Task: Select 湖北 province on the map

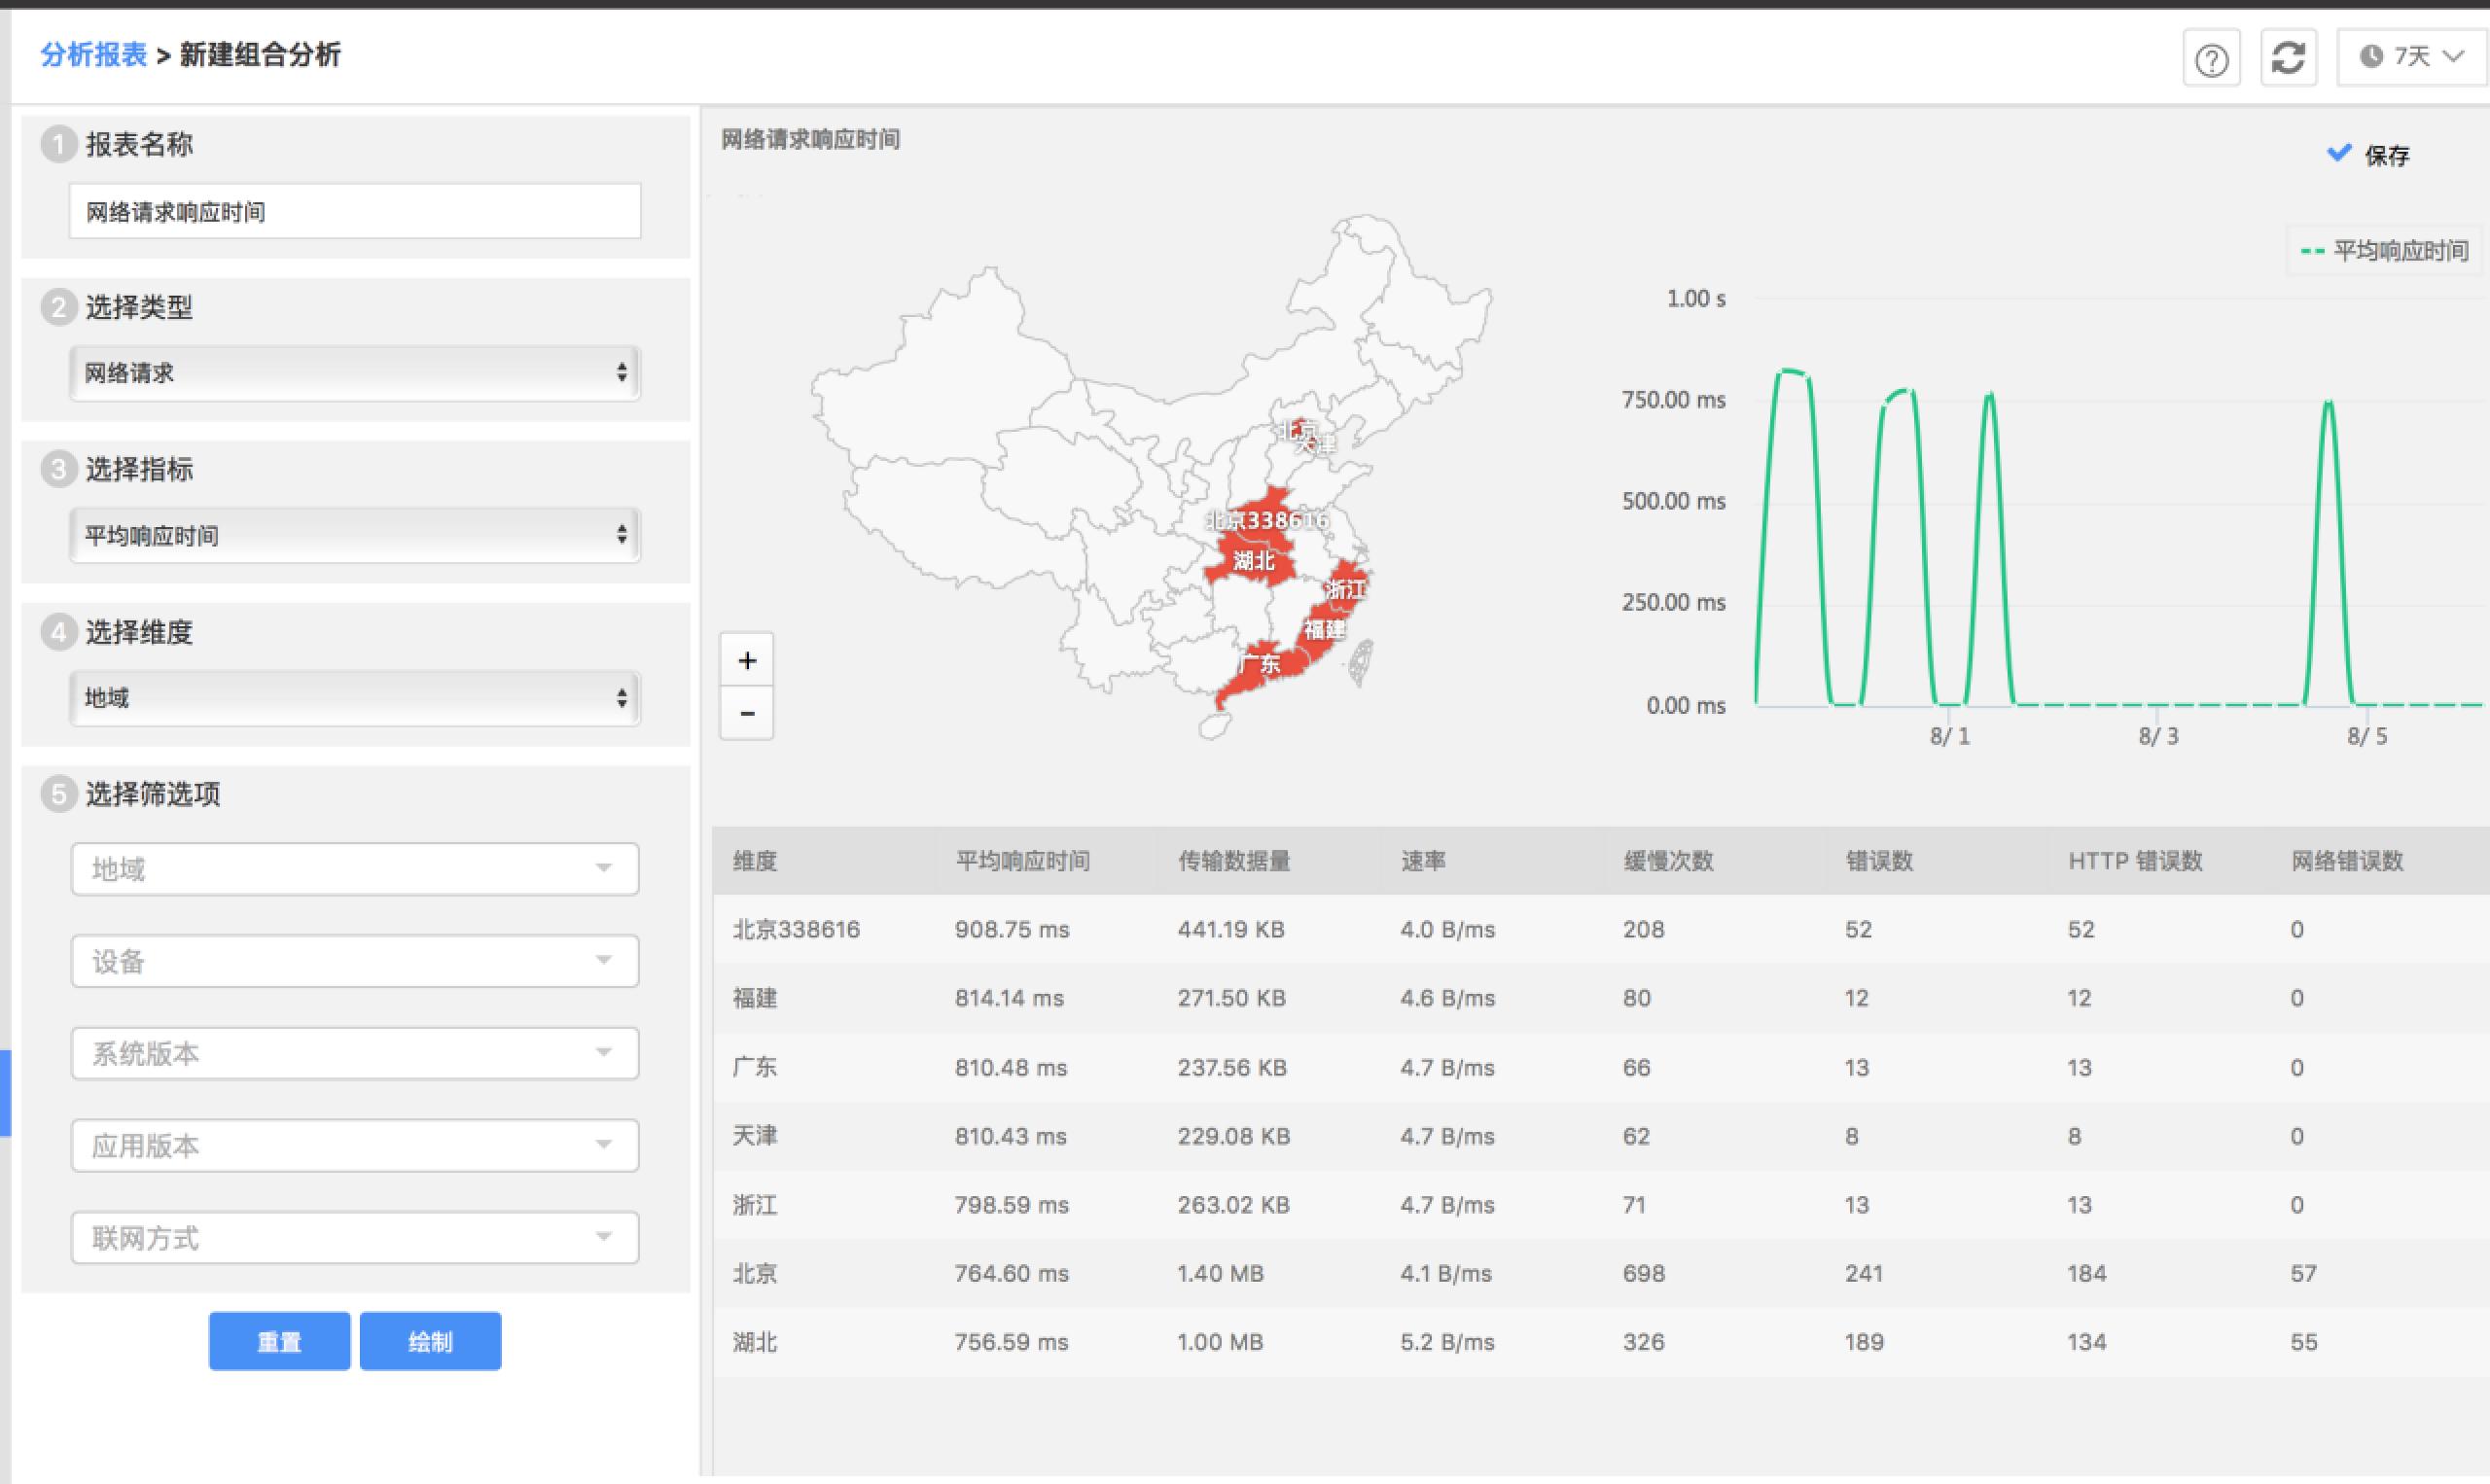Action: (1253, 560)
